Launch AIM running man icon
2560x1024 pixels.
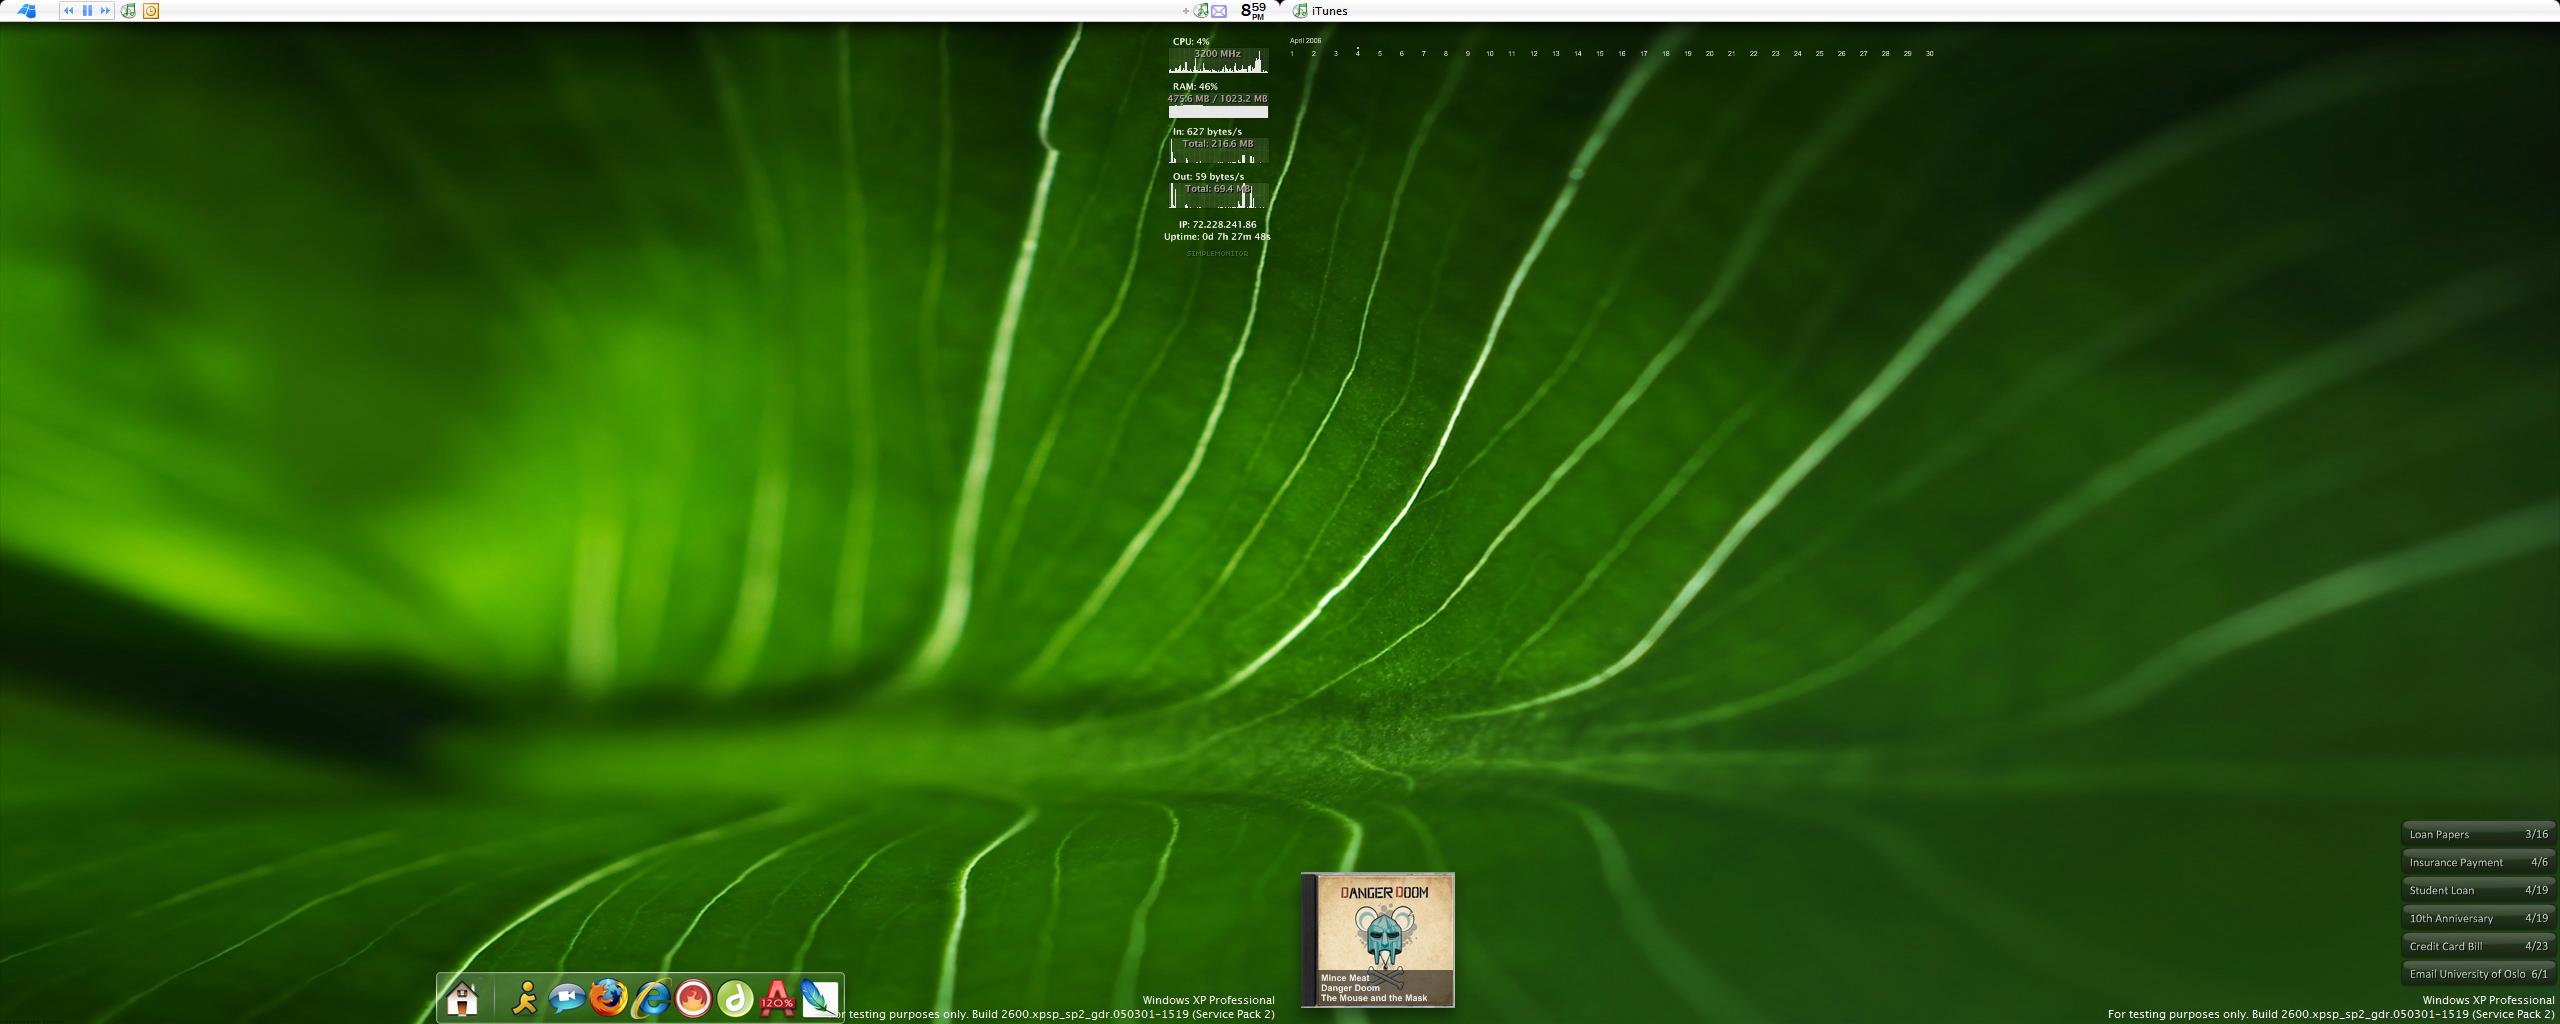[524, 998]
